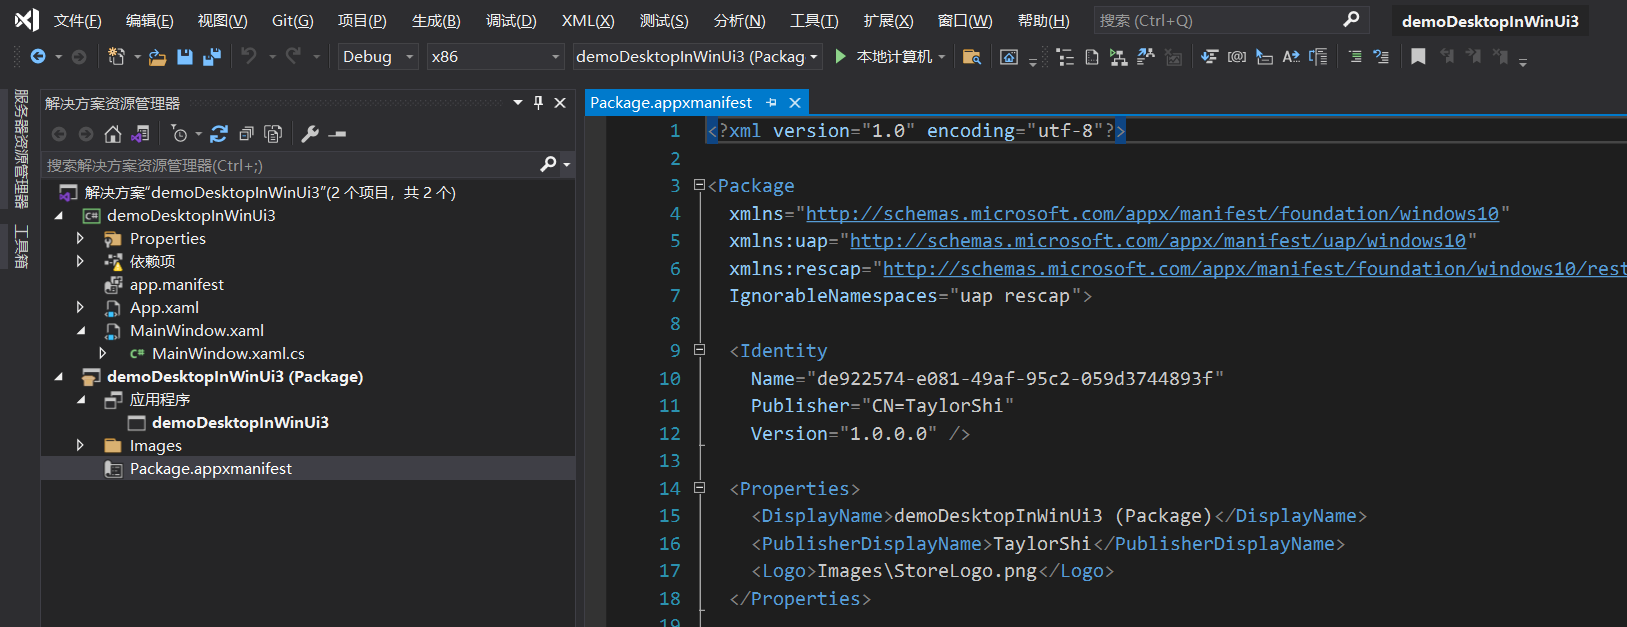
Task: Open the 本地计算机 debug target dropdown arrow
Action: pos(942,57)
